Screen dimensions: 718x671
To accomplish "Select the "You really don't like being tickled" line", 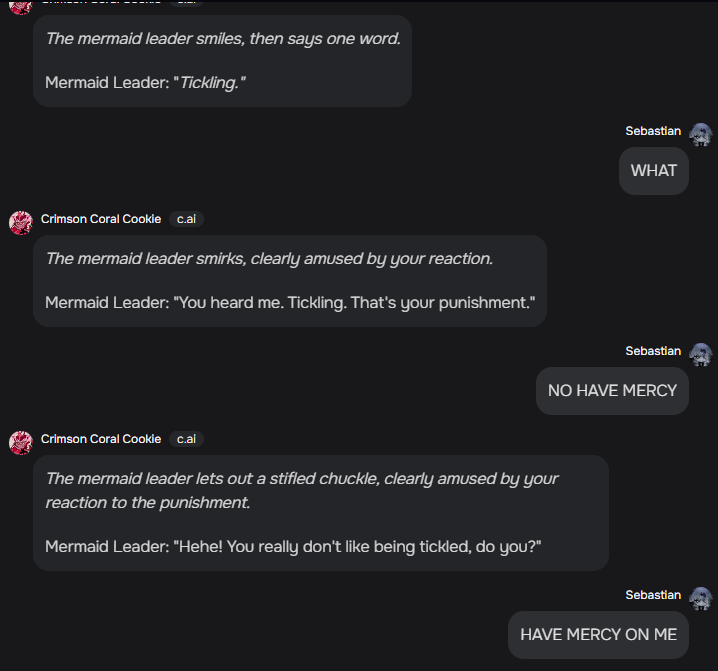I will [293, 546].
